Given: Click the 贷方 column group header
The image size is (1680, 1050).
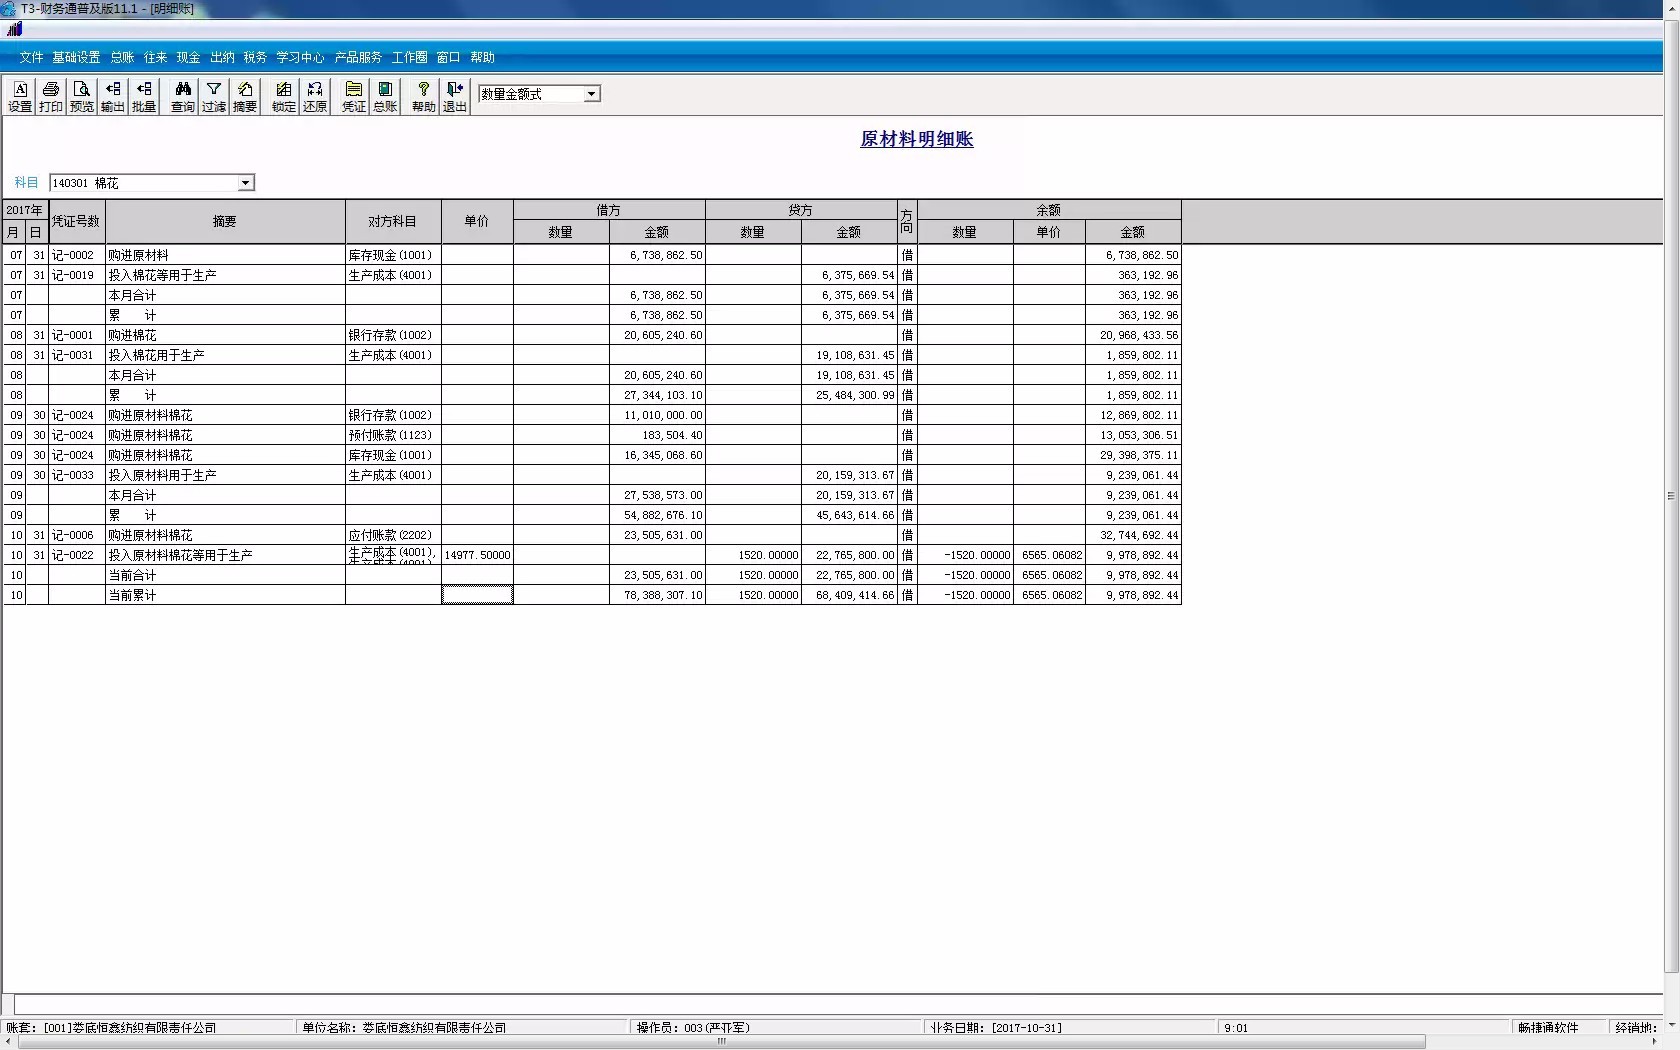Looking at the screenshot, I should (801, 210).
